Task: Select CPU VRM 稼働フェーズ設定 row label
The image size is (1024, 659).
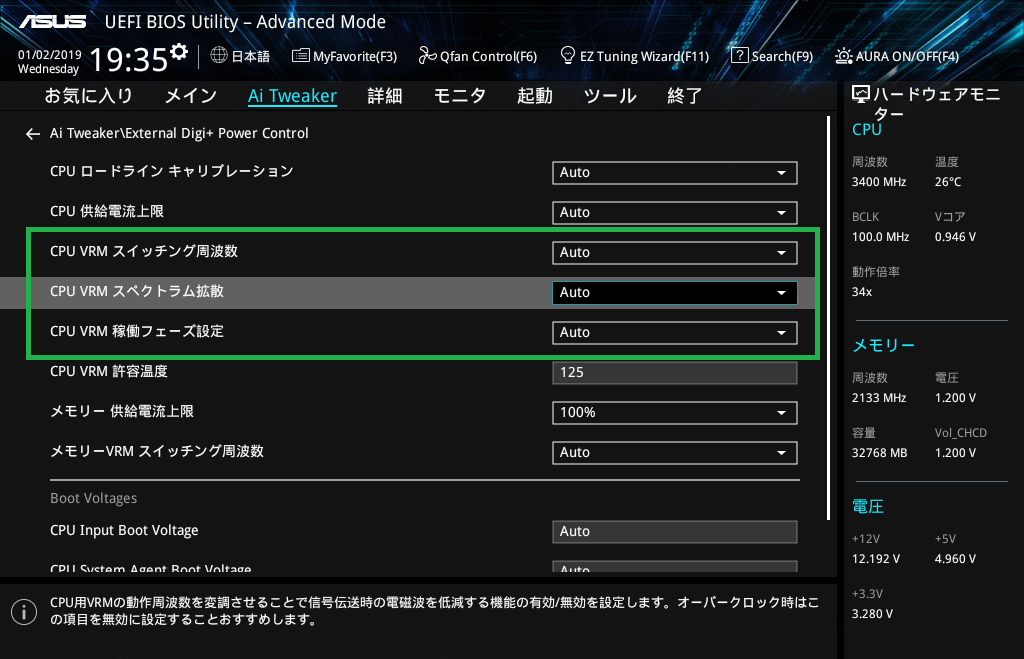Action: coord(137,331)
